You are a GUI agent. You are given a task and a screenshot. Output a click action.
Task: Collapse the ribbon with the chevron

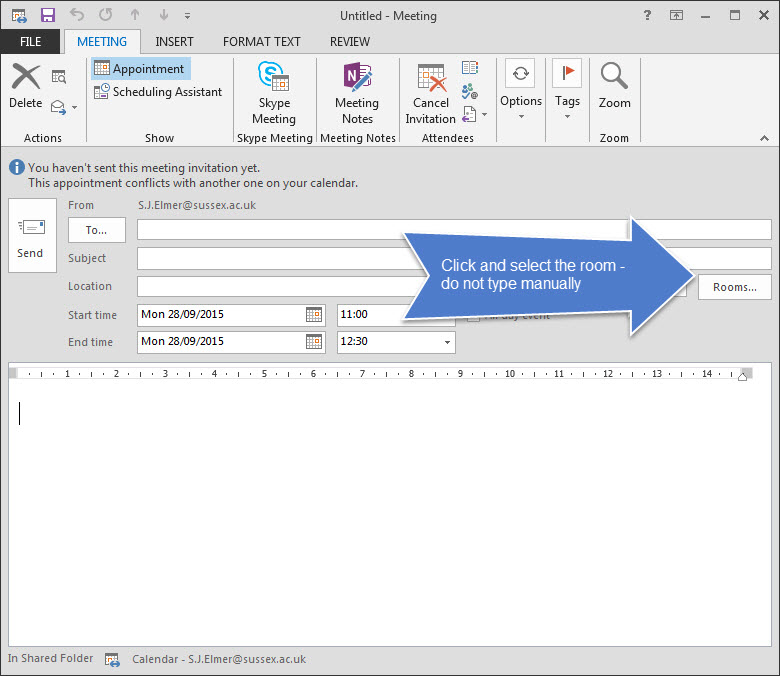pyautogui.click(x=765, y=138)
